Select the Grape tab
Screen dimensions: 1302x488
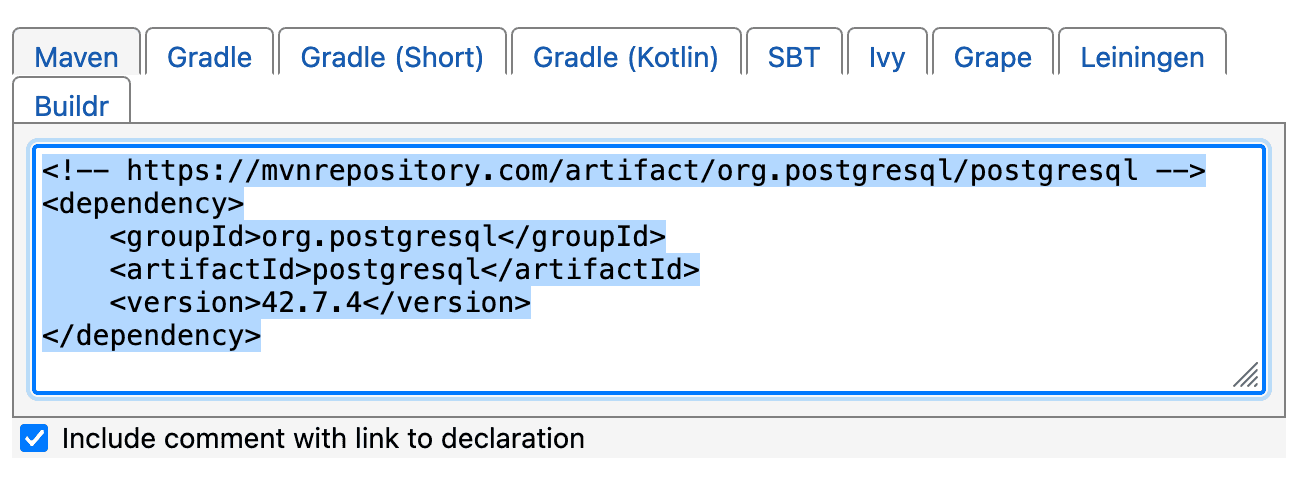click(992, 57)
